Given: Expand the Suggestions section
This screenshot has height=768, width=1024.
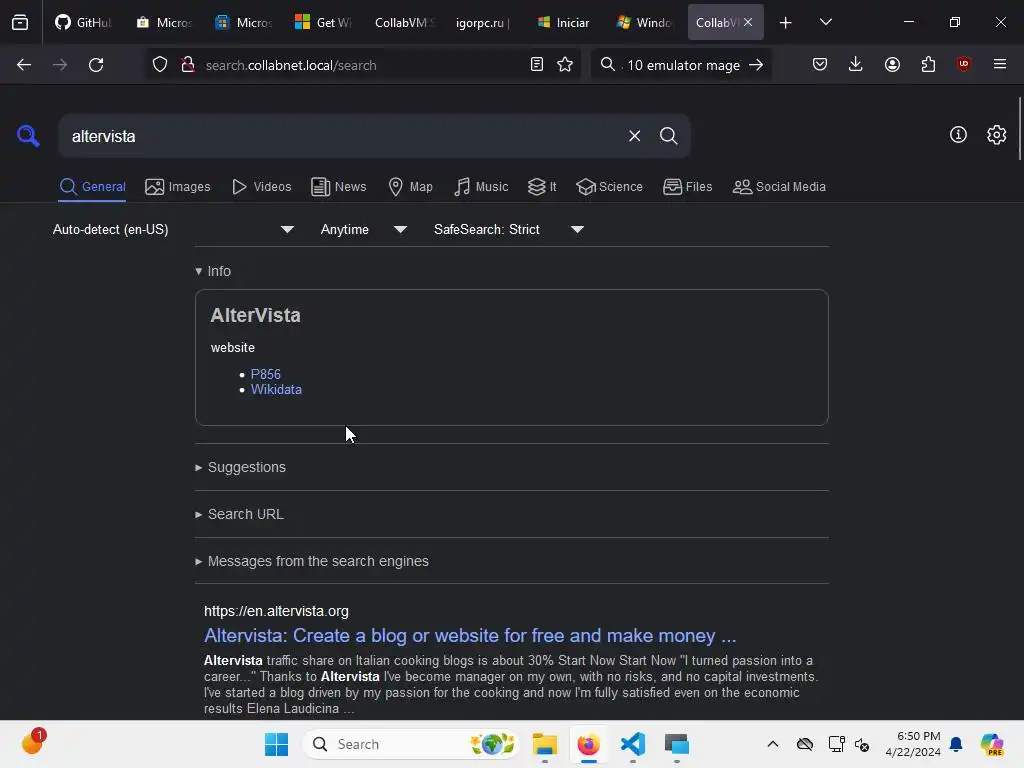Looking at the screenshot, I should pyautogui.click(x=240, y=468).
